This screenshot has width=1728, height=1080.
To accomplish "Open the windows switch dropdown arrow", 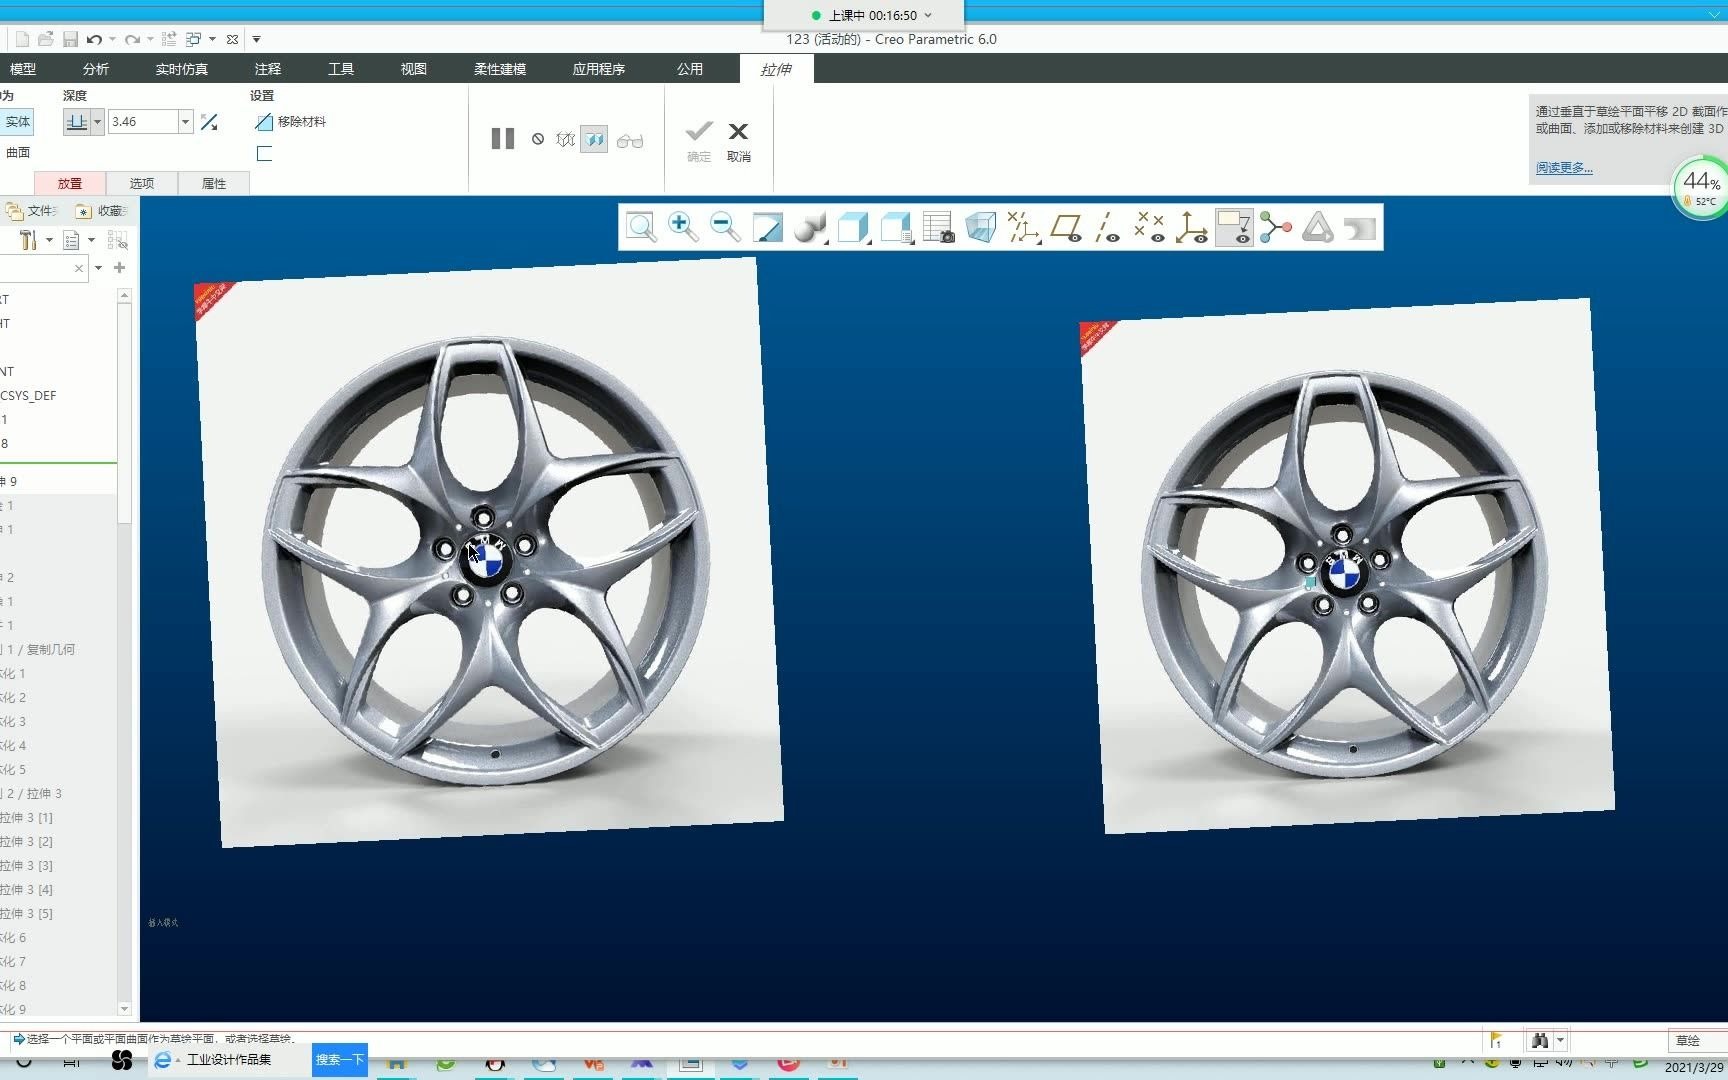I will pos(212,40).
